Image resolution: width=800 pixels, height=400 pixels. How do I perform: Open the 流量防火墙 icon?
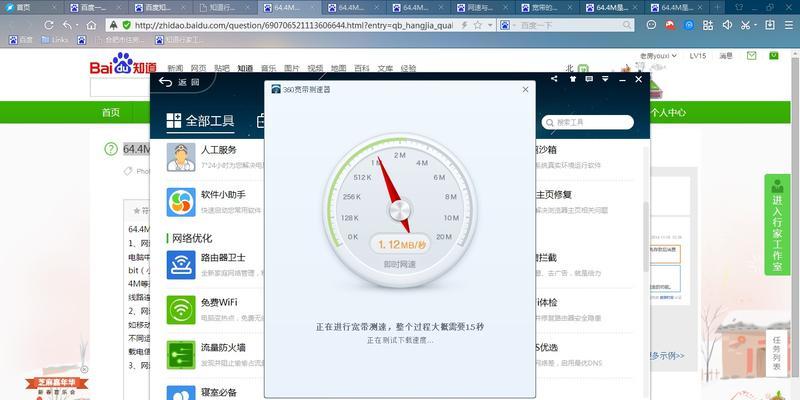pos(181,355)
